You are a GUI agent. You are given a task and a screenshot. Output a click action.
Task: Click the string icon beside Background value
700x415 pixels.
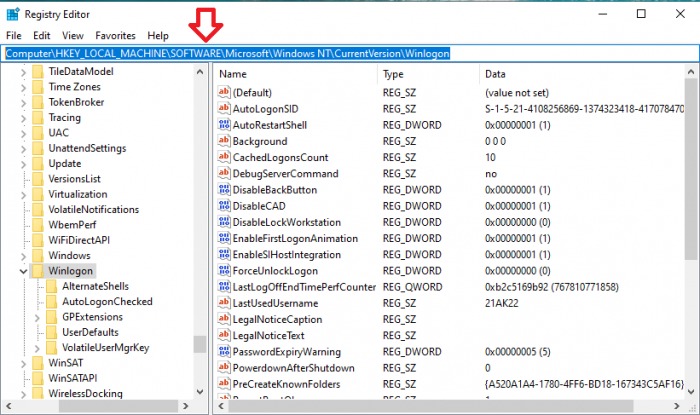224,141
